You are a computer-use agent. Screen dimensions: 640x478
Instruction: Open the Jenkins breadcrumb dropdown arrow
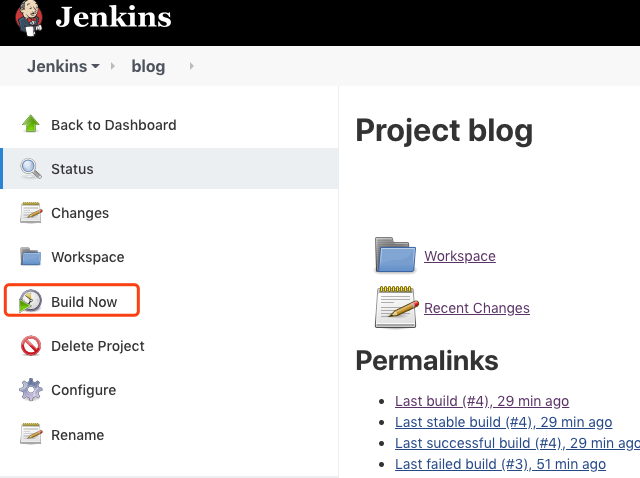coord(96,66)
